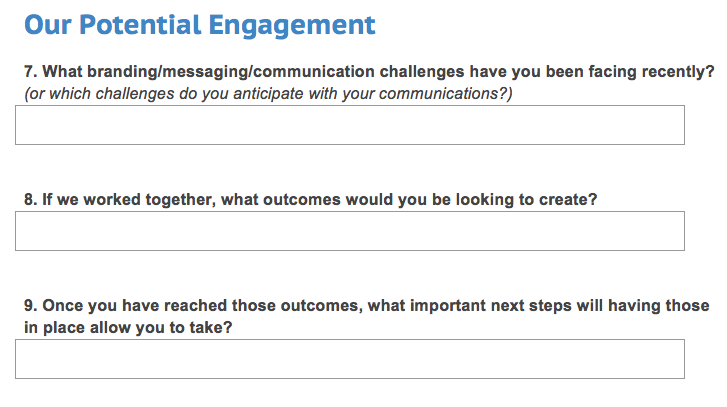The image size is (727, 407).
Task: Click the question 7 branding challenges input field
Action: click(x=350, y=125)
